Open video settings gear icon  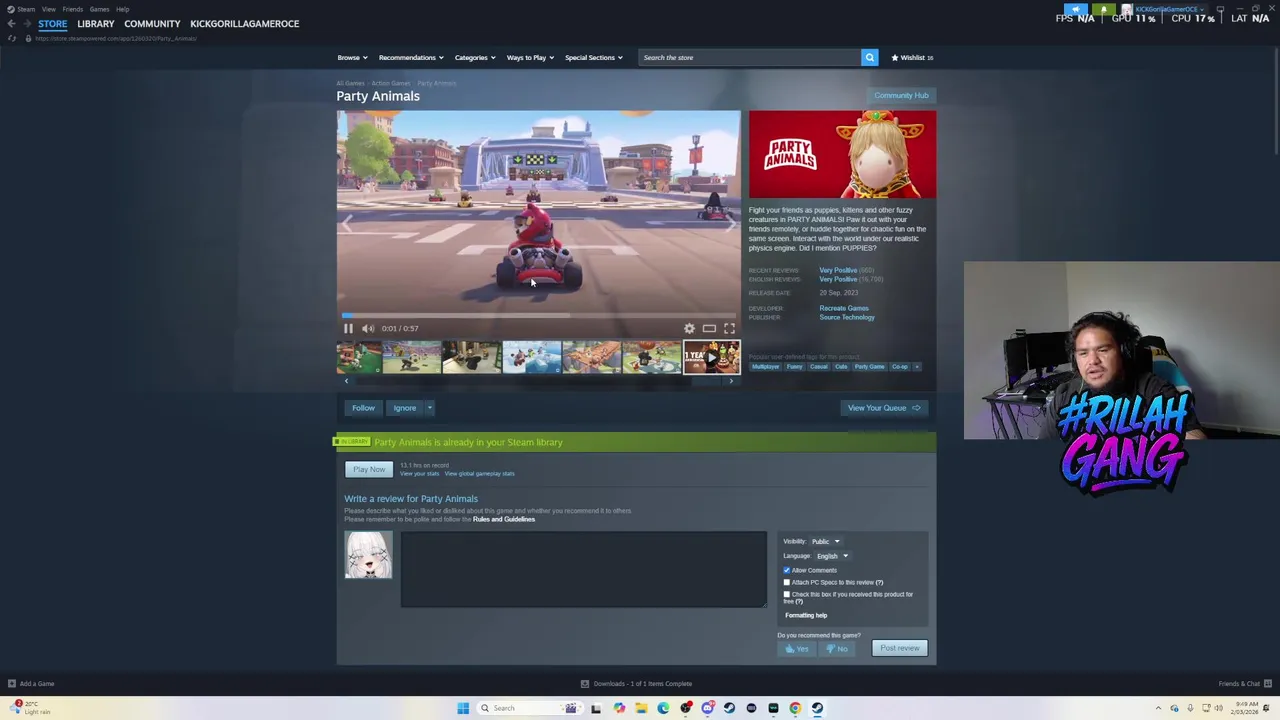point(689,328)
